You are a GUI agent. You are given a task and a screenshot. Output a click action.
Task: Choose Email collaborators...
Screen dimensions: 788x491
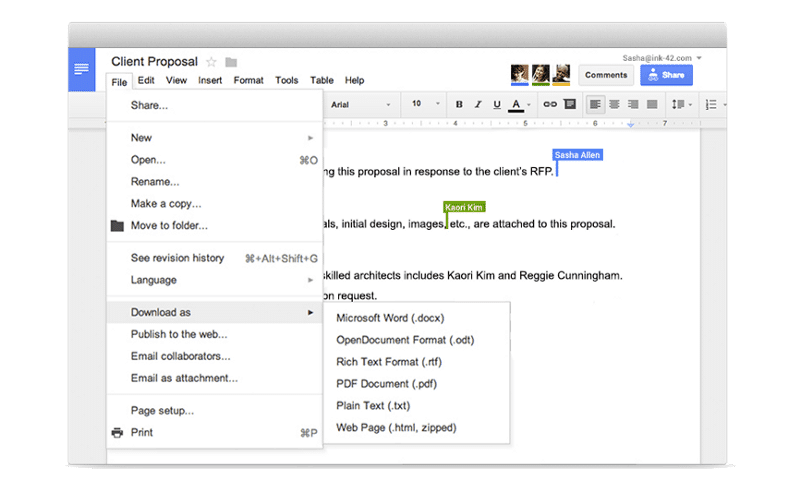tap(215, 356)
